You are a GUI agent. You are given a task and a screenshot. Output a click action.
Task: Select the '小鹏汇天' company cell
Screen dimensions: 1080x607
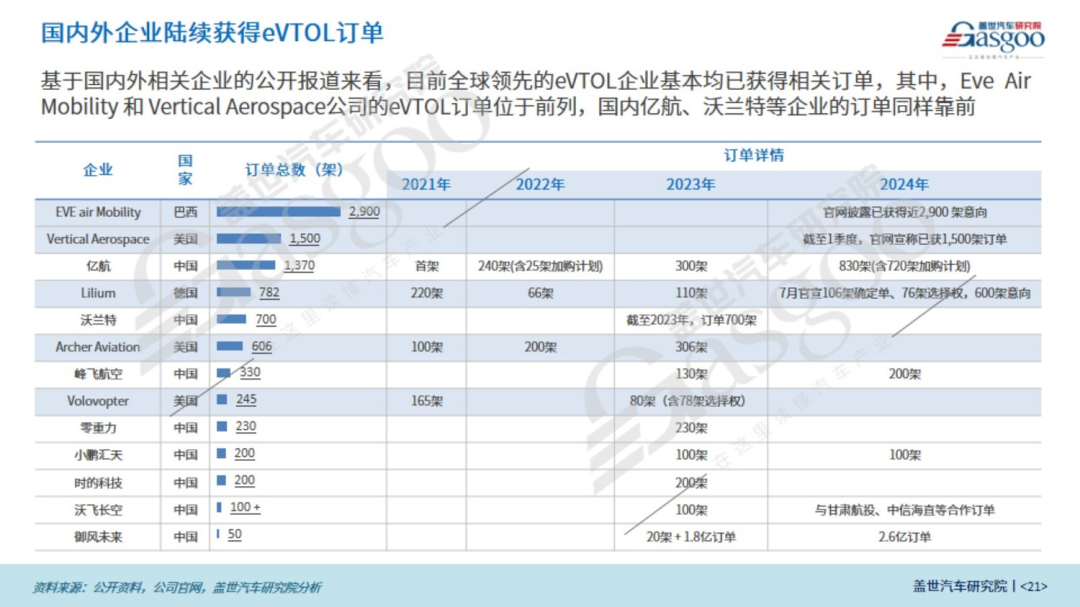click(98, 455)
